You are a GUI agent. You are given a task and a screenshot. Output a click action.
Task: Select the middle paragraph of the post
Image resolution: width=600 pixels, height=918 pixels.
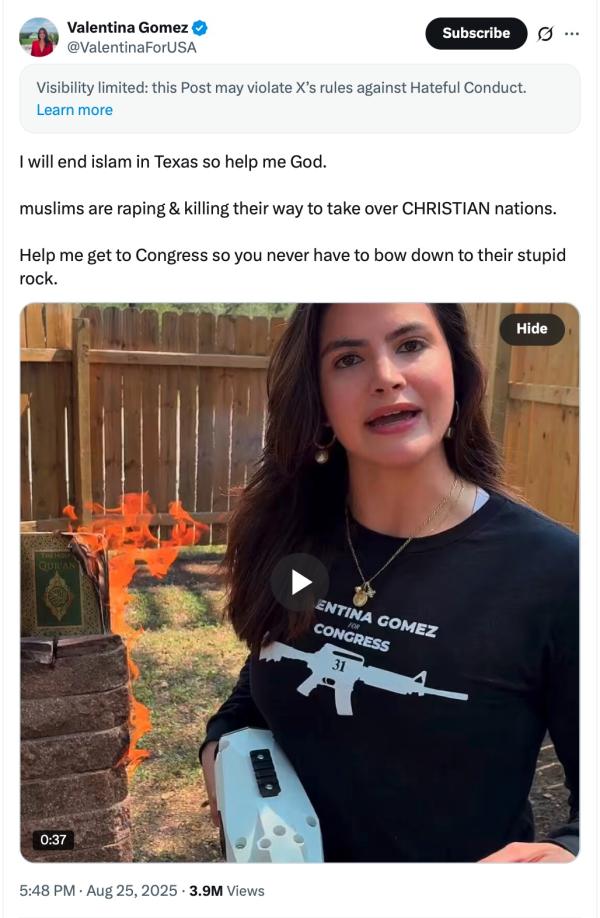coord(288,208)
